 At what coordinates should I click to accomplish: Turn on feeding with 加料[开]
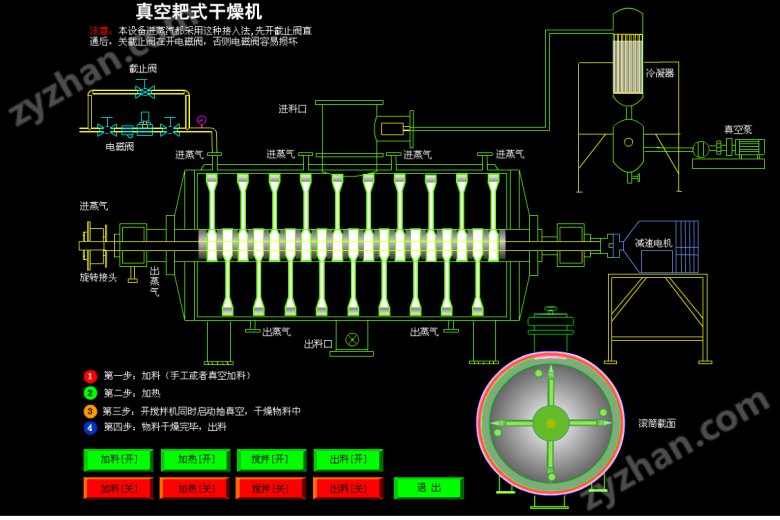click(x=111, y=460)
